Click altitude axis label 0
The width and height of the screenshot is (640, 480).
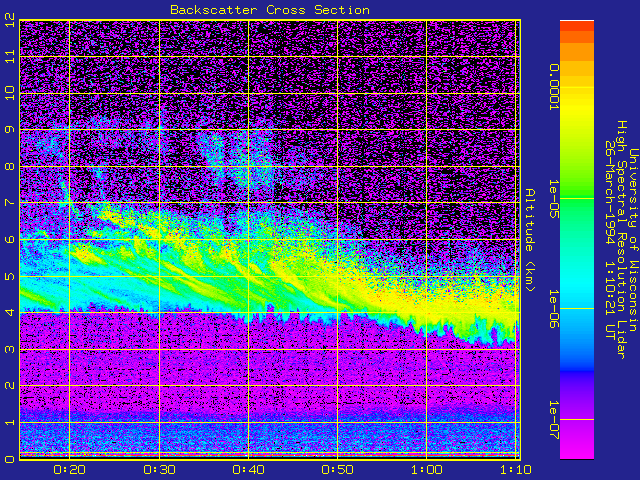click(10, 459)
